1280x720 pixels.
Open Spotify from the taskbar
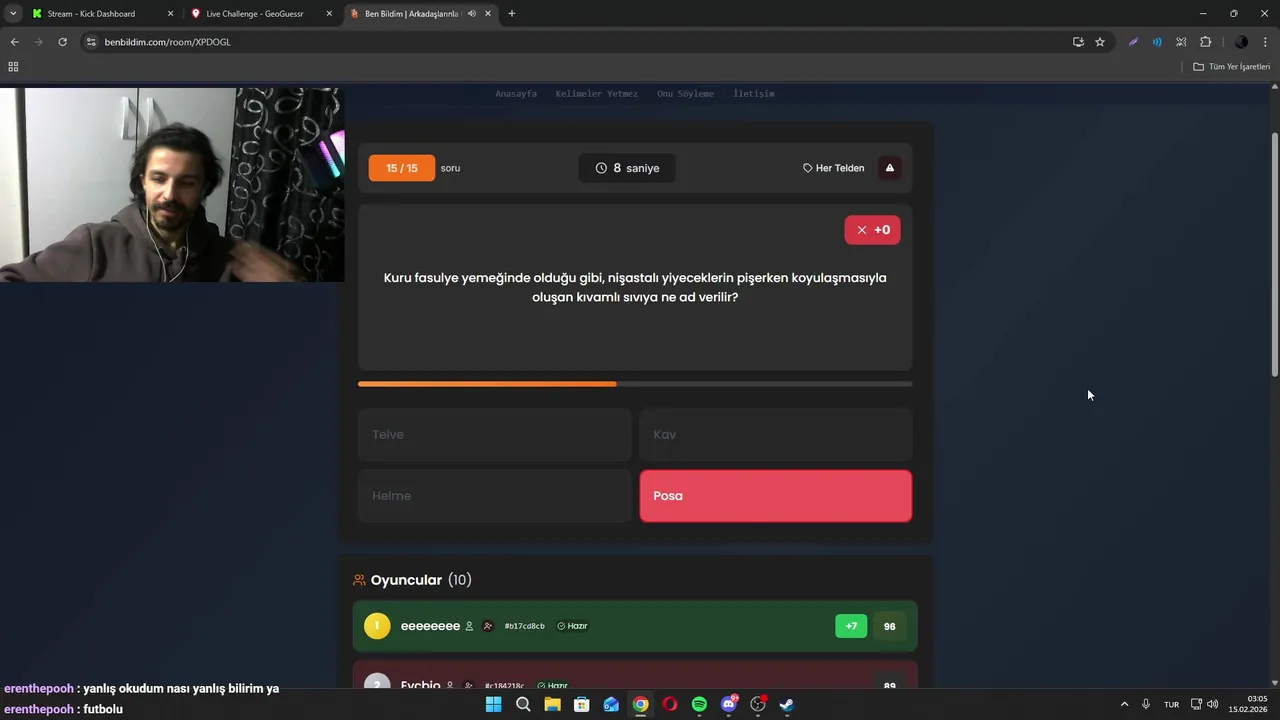pyautogui.click(x=699, y=704)
